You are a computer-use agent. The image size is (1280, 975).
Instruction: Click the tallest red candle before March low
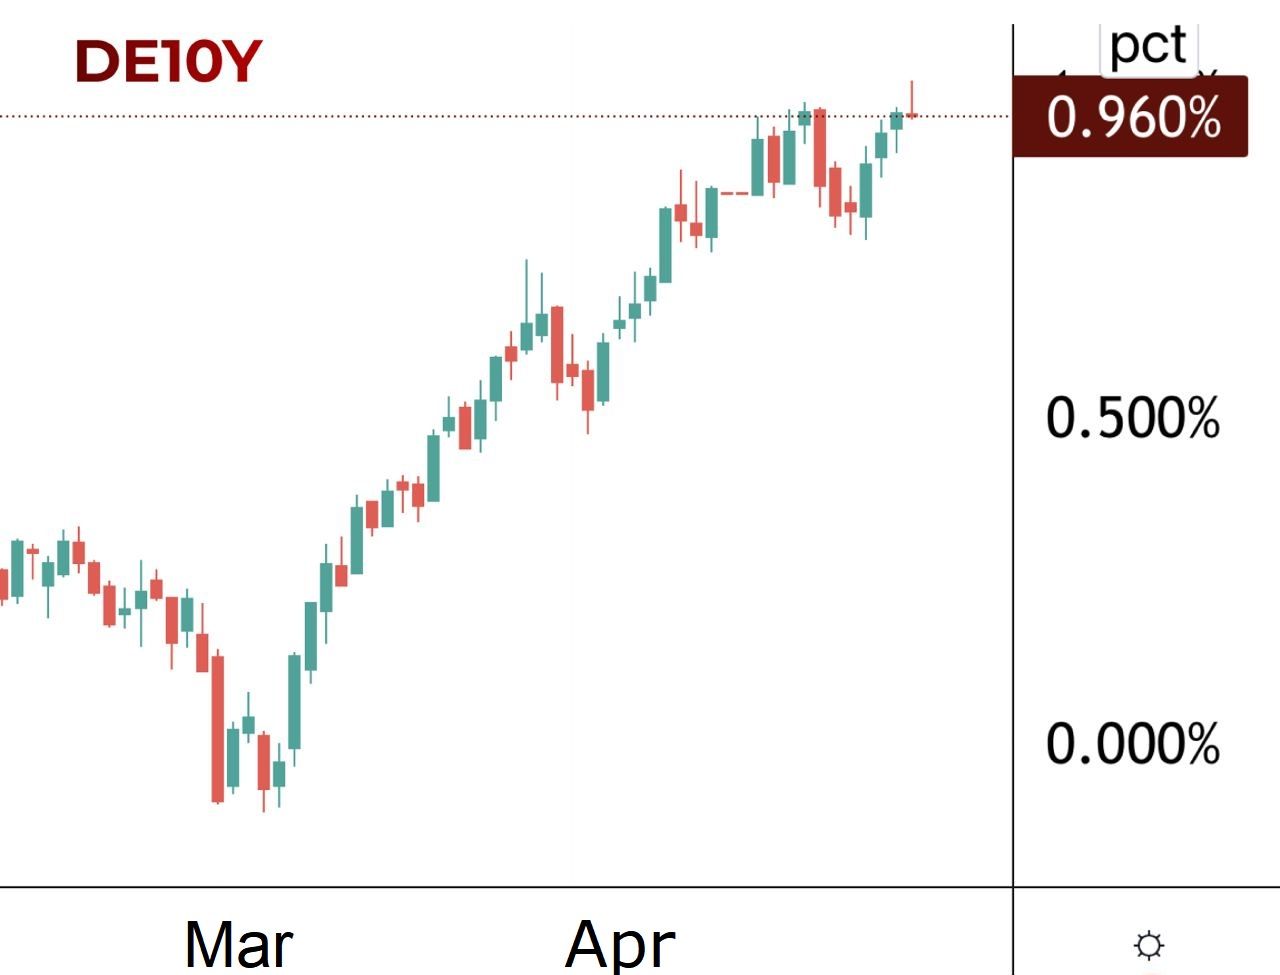[217, 728]
